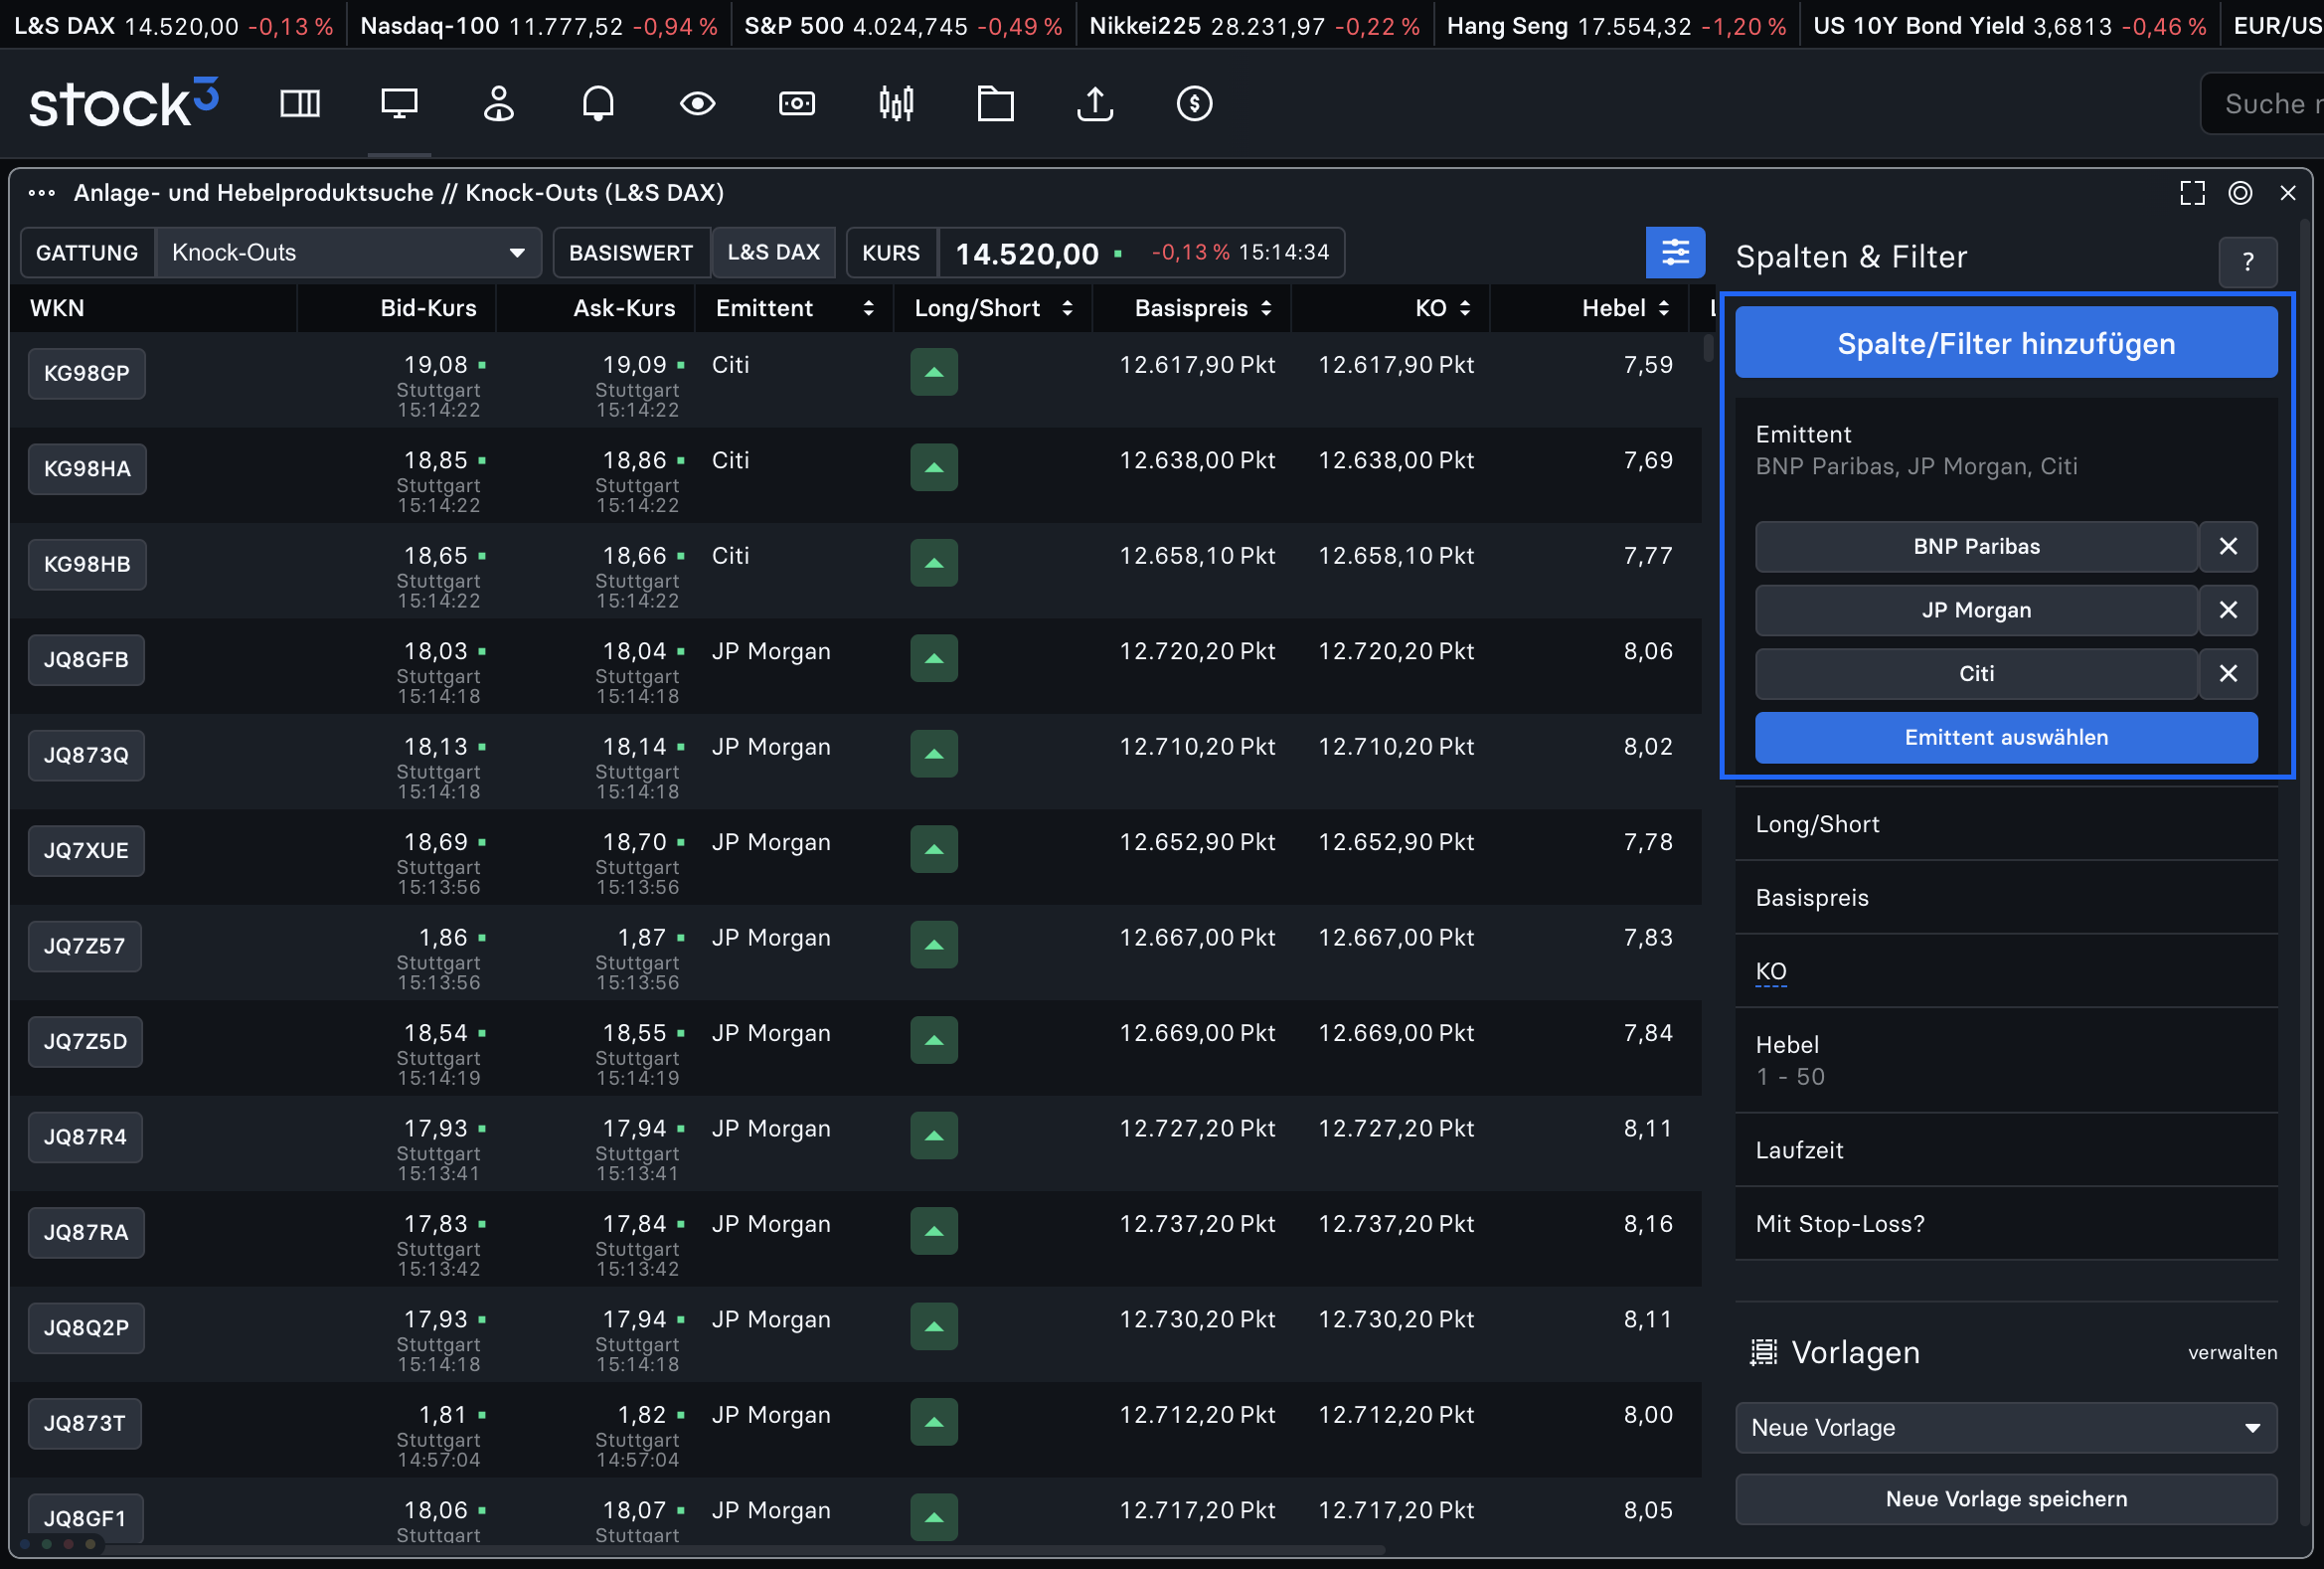Viewport: 2324px width, 1569px height.
Task: Click the vertical table scrollbar thumb
Action: click(1708, 348)
